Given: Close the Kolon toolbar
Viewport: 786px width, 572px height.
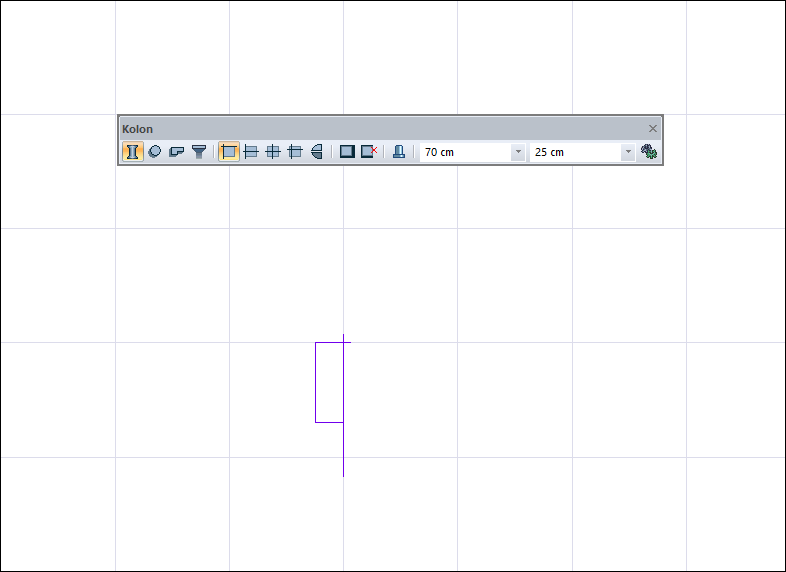Looking at the screenshot, I should pyautogui.click(x=653, y=129).
